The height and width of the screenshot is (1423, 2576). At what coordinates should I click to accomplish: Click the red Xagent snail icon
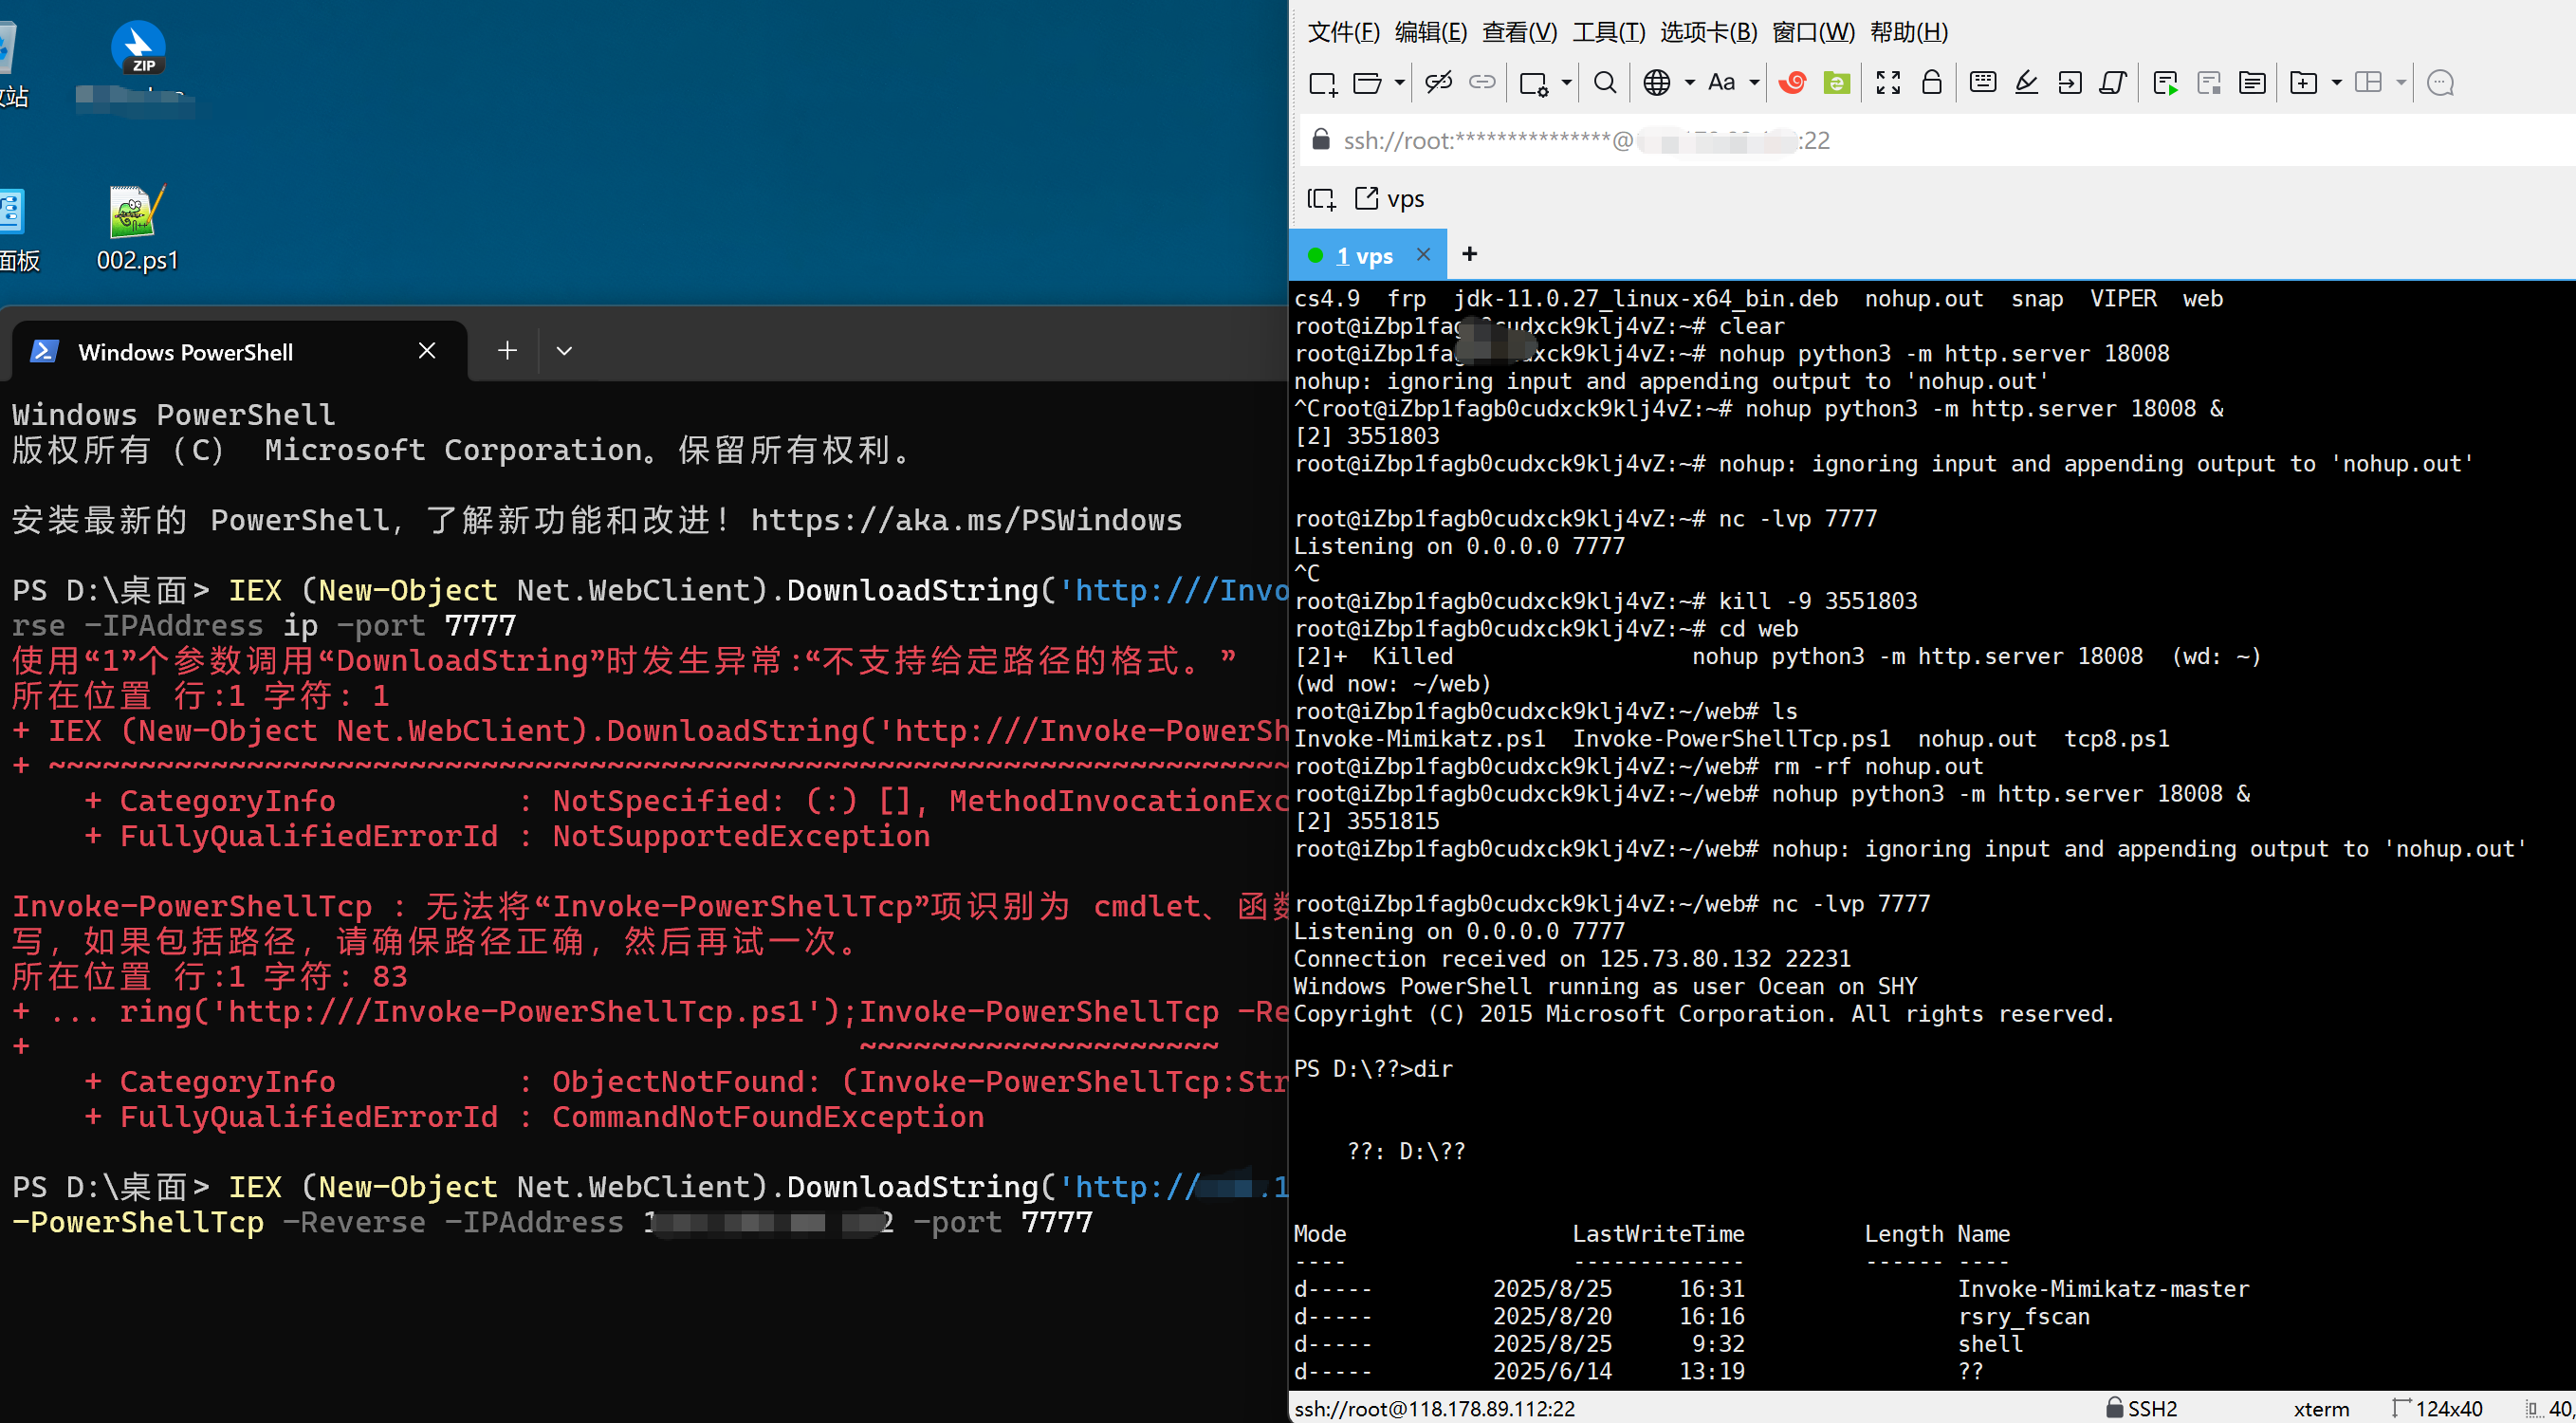click(1791, 82)
